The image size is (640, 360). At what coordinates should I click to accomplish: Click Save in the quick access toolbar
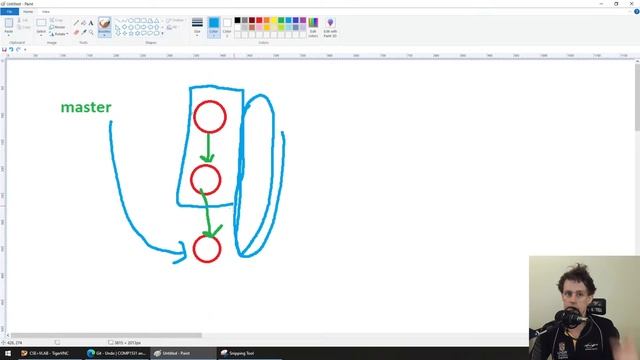click(4, 49)
